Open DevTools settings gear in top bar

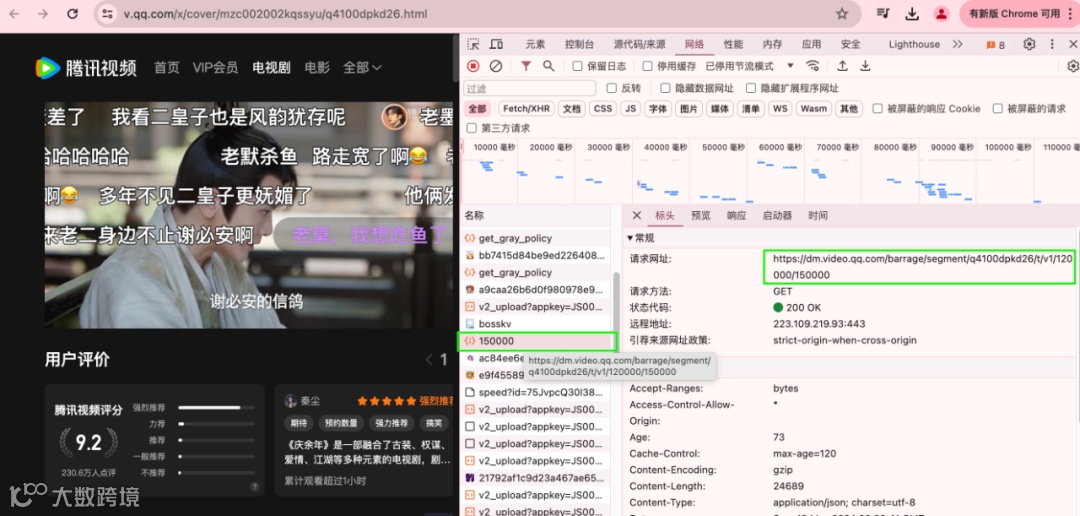[1029, 44]
